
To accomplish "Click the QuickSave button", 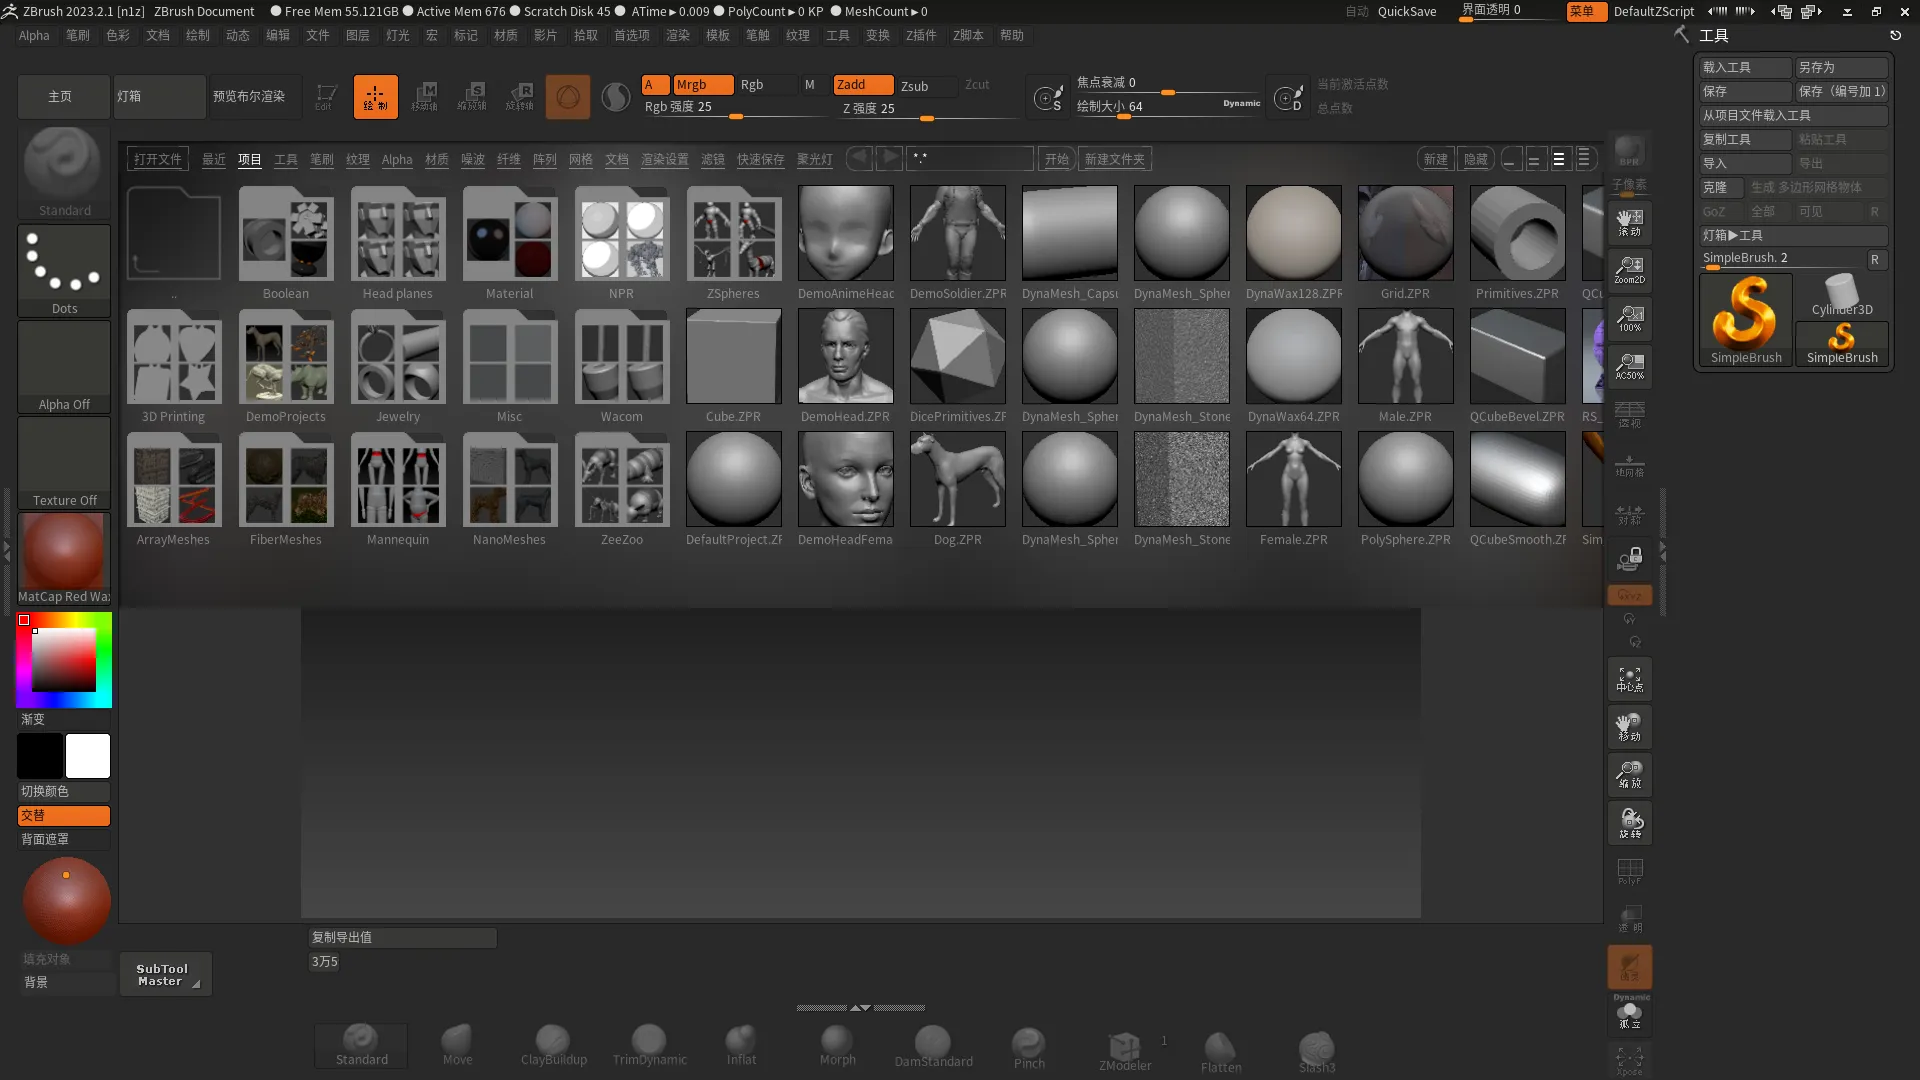I will (1406, 11).
